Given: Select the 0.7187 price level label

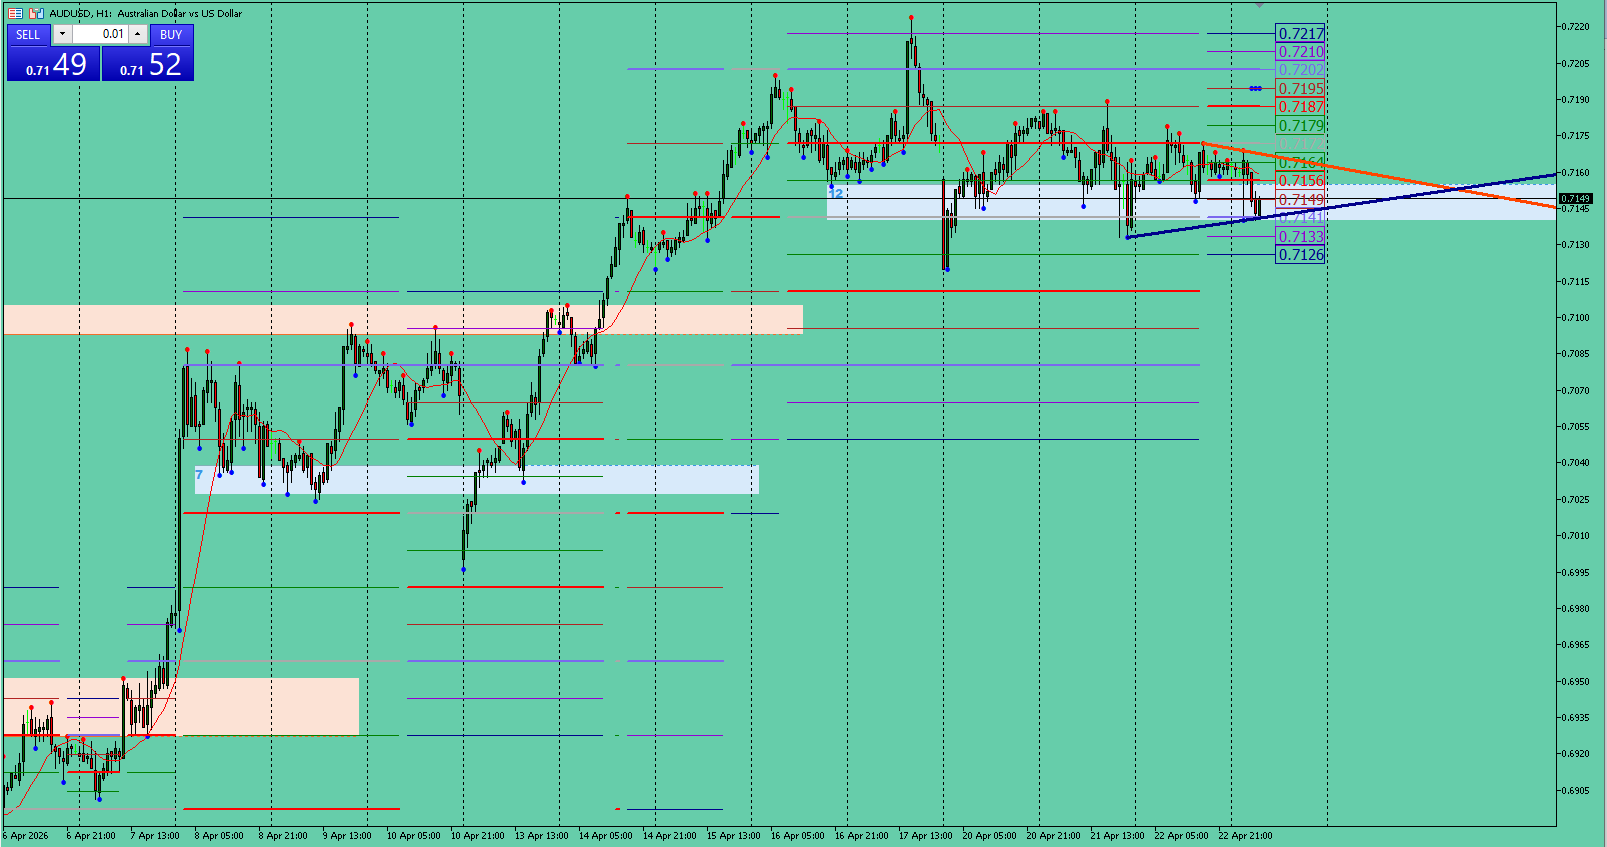Looking at the screenshot, I should (1301, 106).
